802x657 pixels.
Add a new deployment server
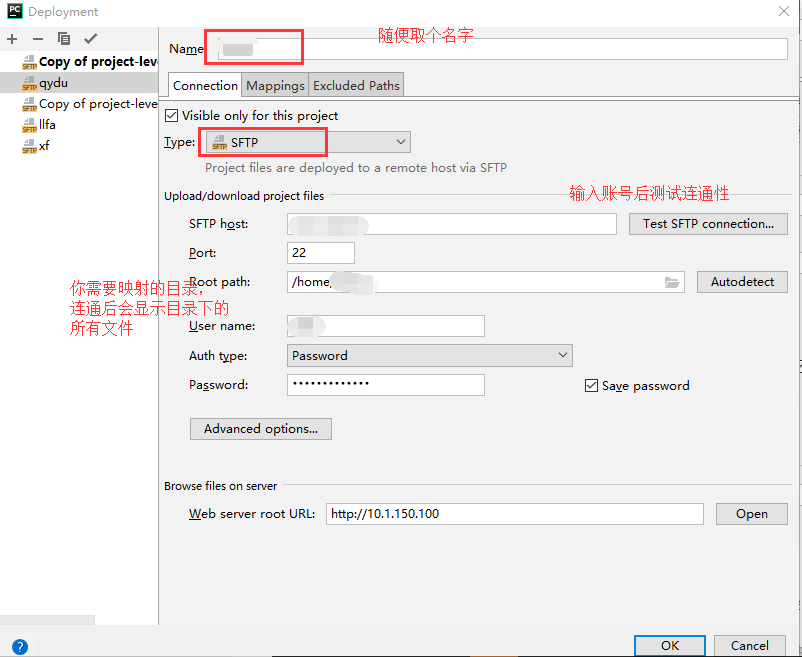click(x=12, y=39)
